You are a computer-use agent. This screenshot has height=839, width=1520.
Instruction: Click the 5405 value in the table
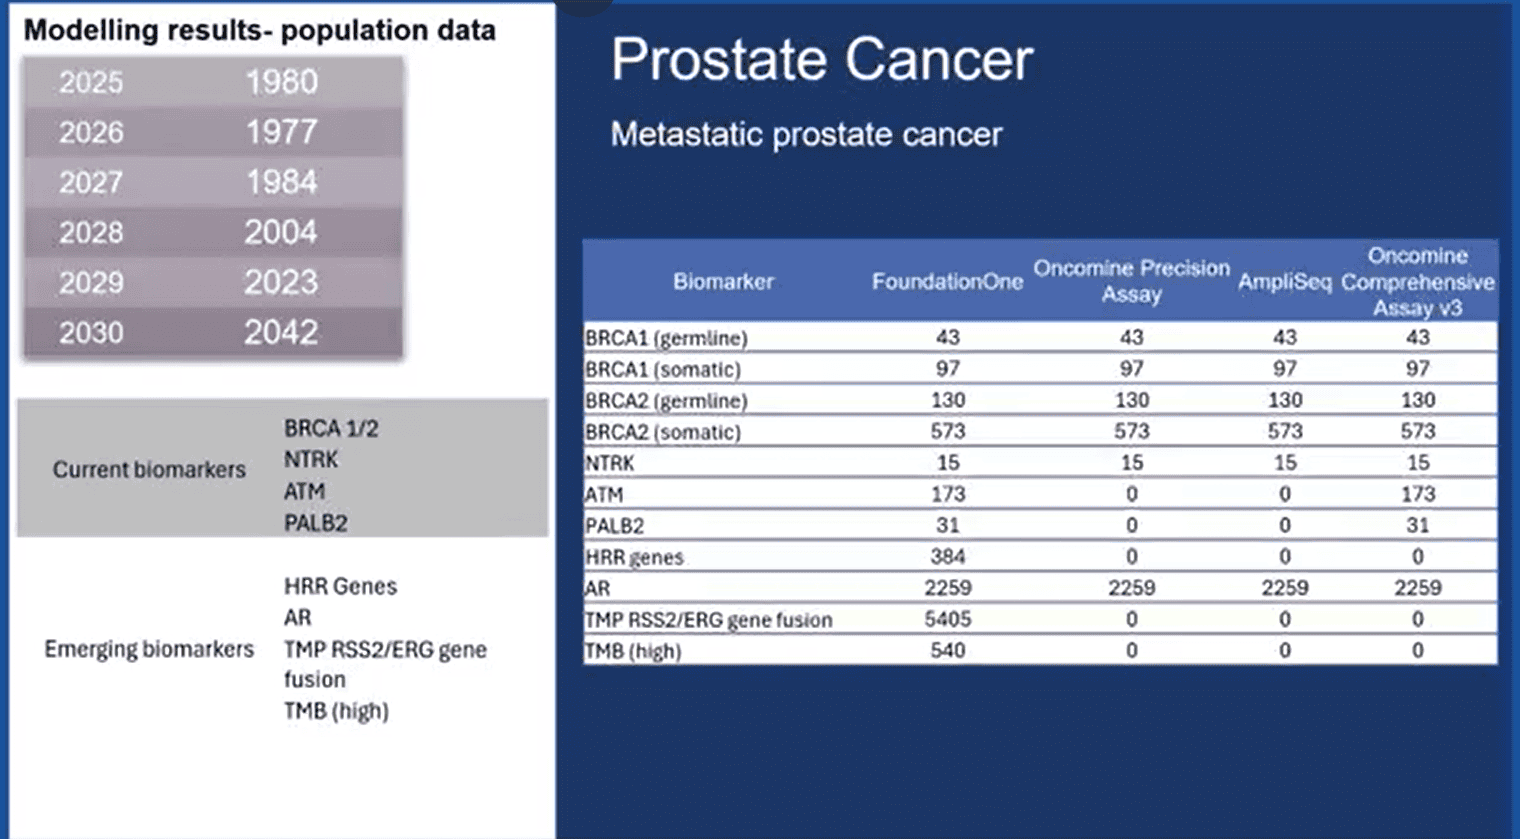[x=947, y=619]
